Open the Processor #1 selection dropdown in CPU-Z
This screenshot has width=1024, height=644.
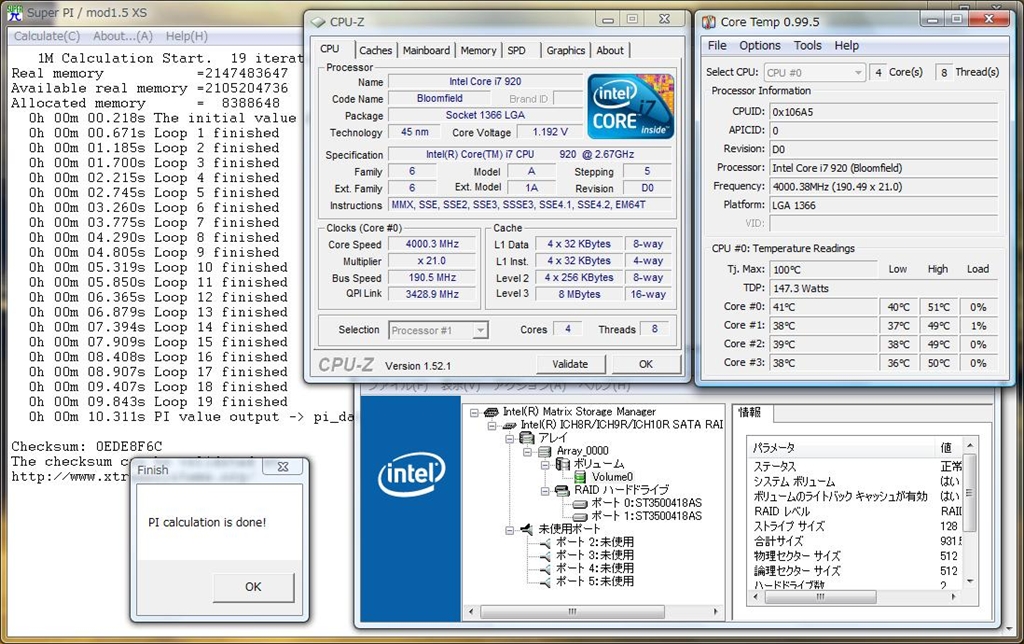(x=480, y=330)
